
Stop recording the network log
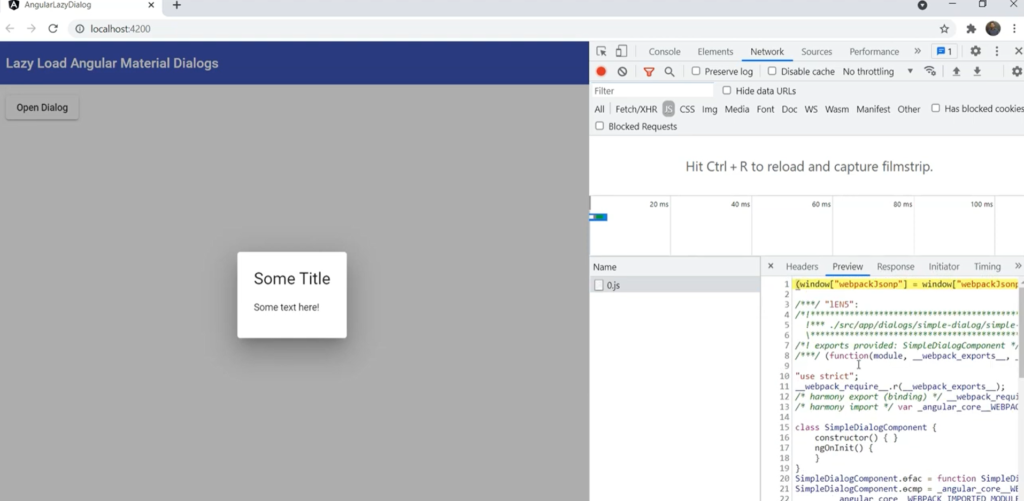[x=601, y=72]
